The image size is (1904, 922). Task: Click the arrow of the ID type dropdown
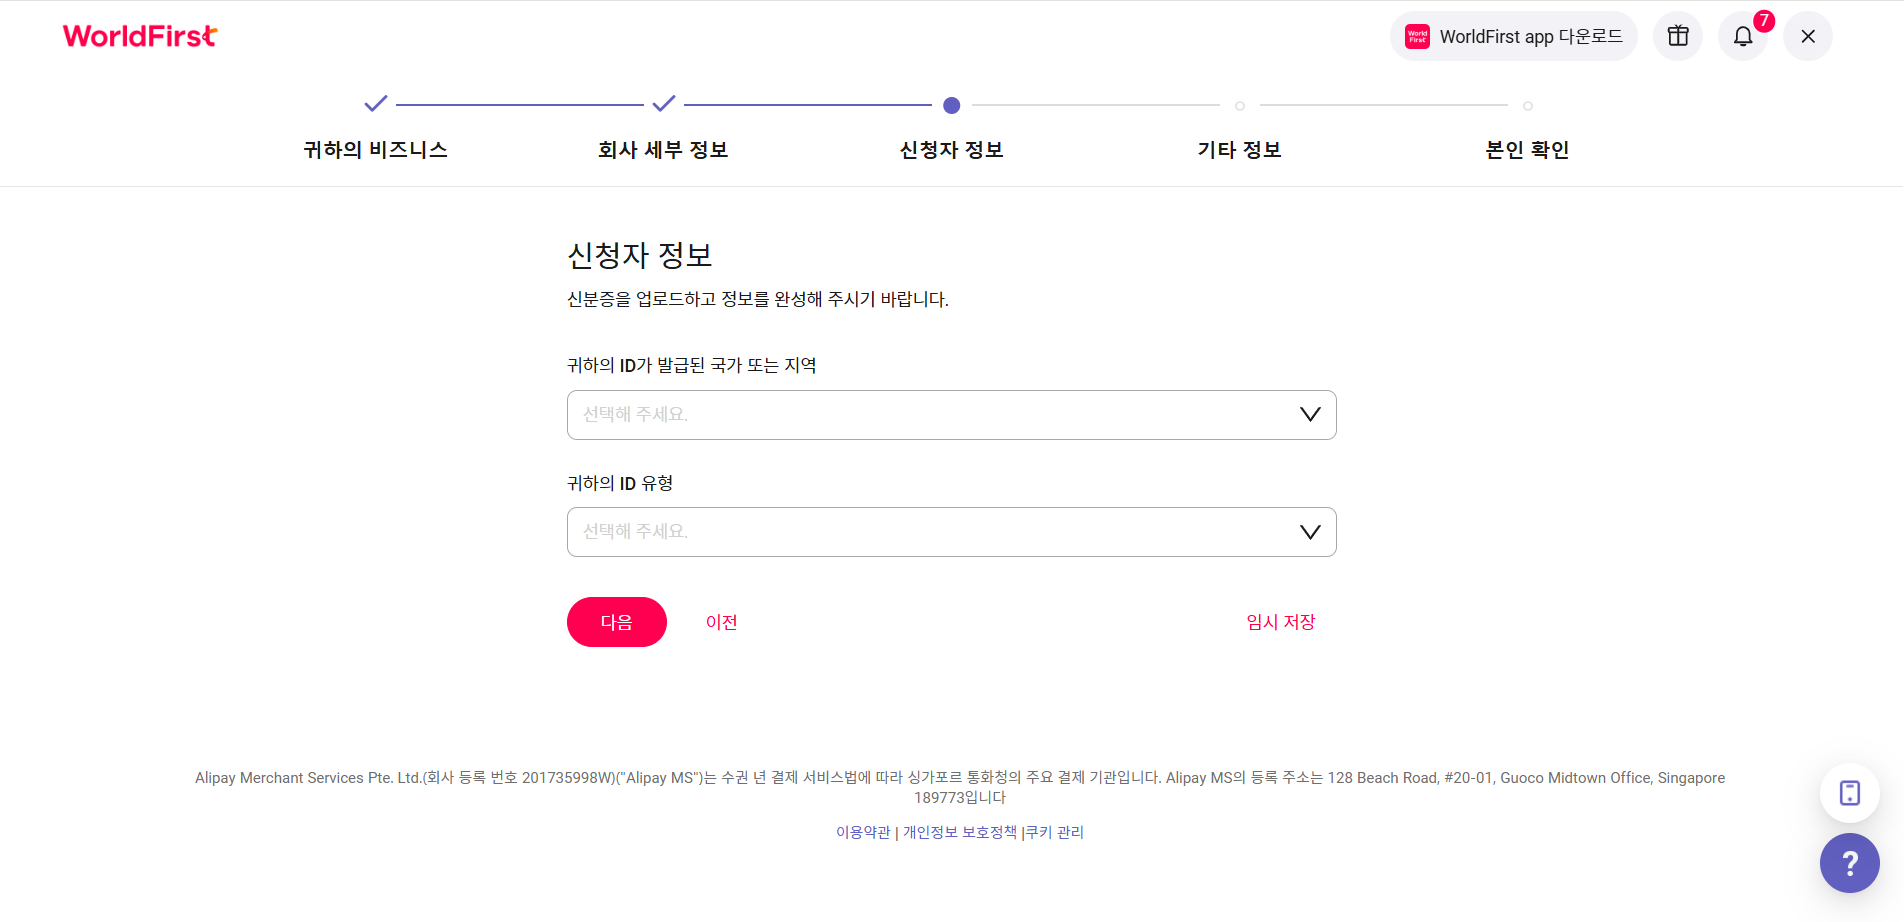(1310, 532)
